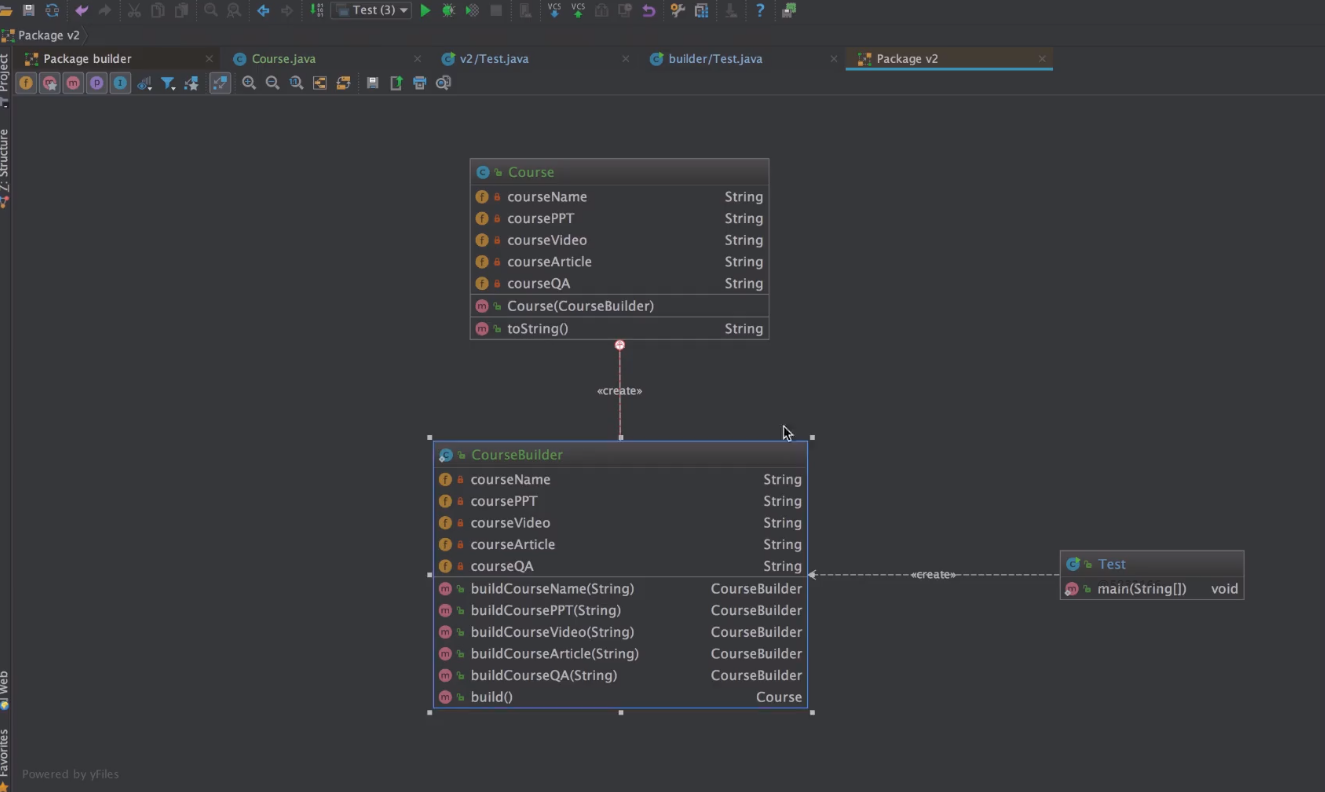This screenshot has height=792, width=1325.
Task: Click the Find magnifier icon
Action: click(210, 10)
